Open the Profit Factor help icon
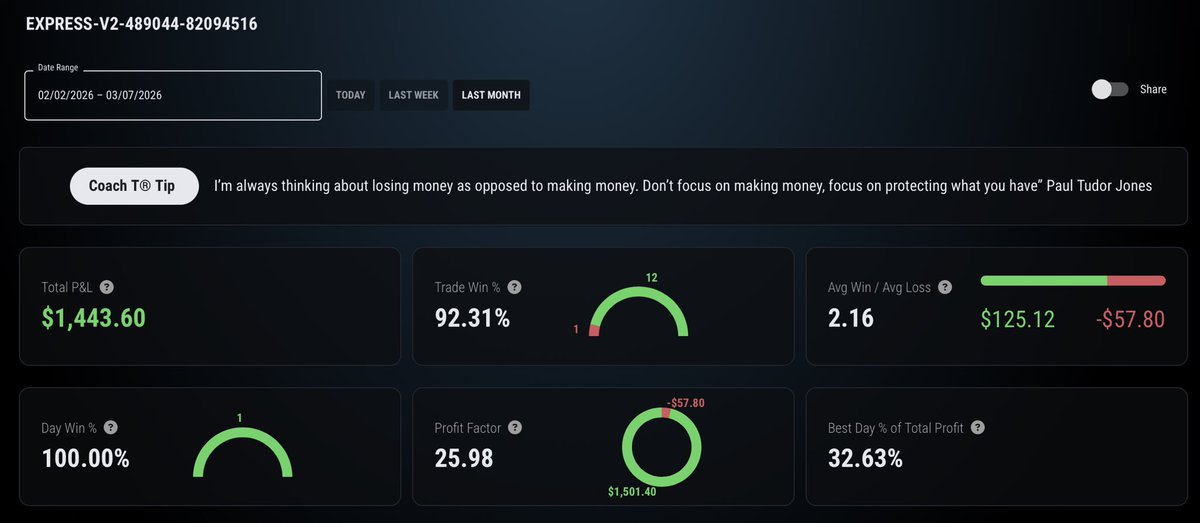The image size is (1200, 523). [514, 427]
